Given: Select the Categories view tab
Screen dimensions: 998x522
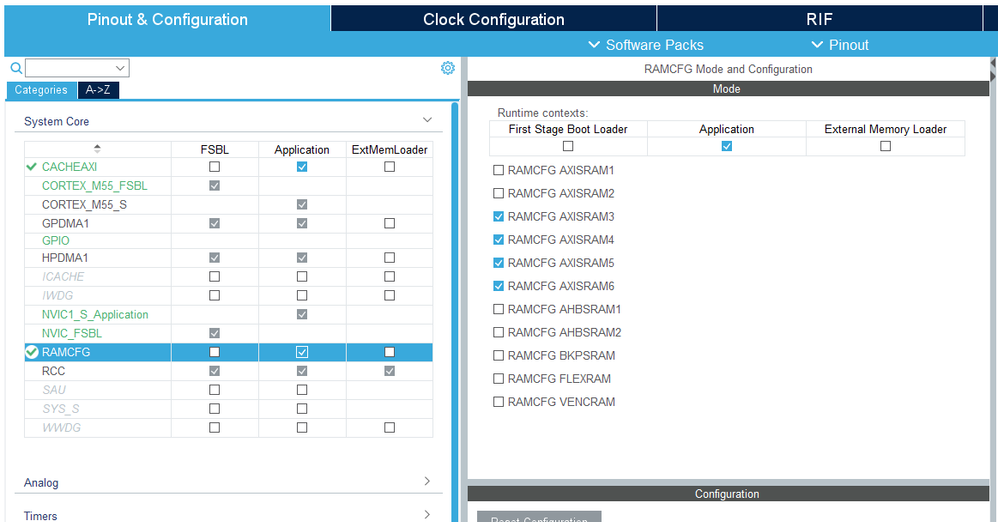Looking at the screenshot, I should (x=41, y=90).
